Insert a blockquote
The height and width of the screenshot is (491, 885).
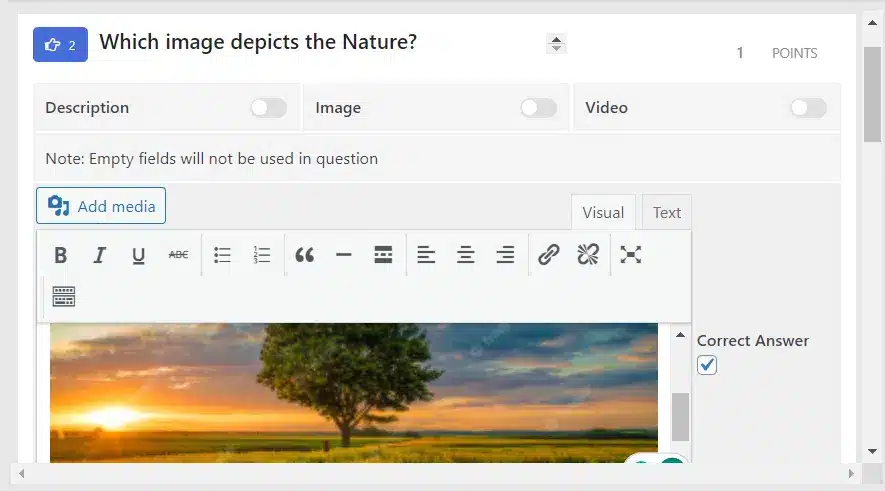[305, 255]
